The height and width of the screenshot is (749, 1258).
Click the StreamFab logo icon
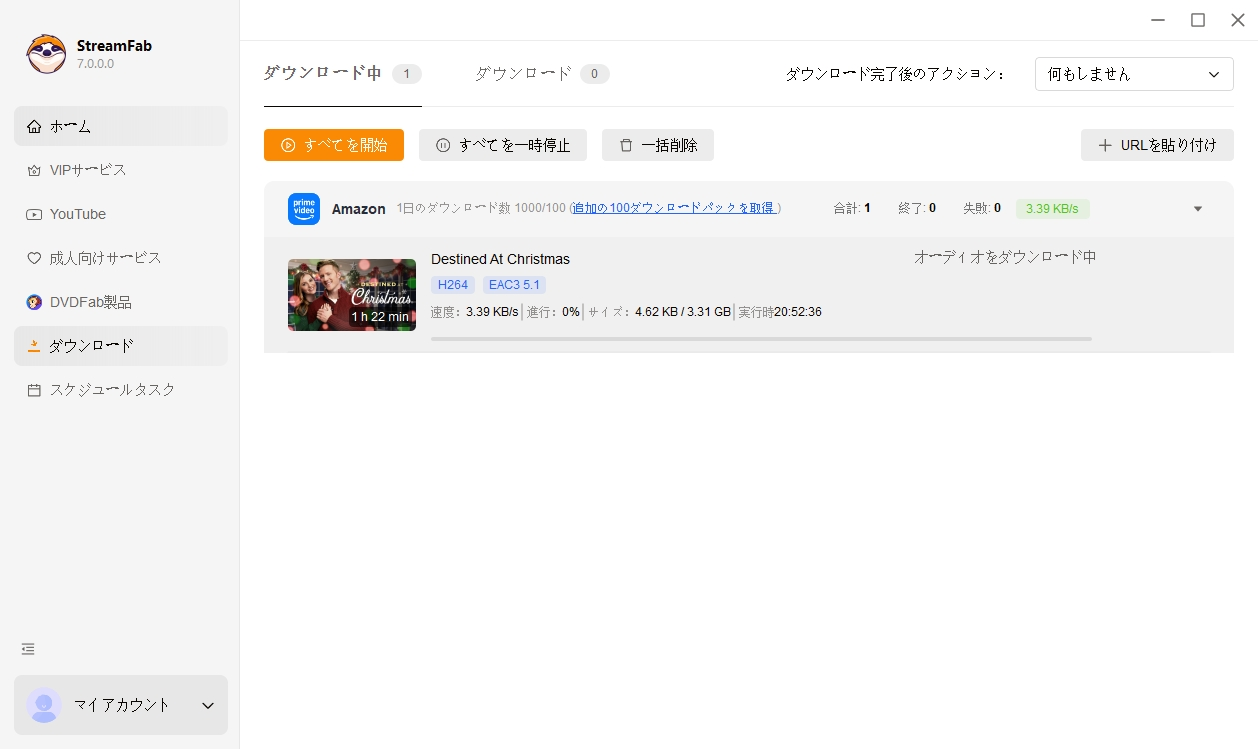(x=45, y=52)
